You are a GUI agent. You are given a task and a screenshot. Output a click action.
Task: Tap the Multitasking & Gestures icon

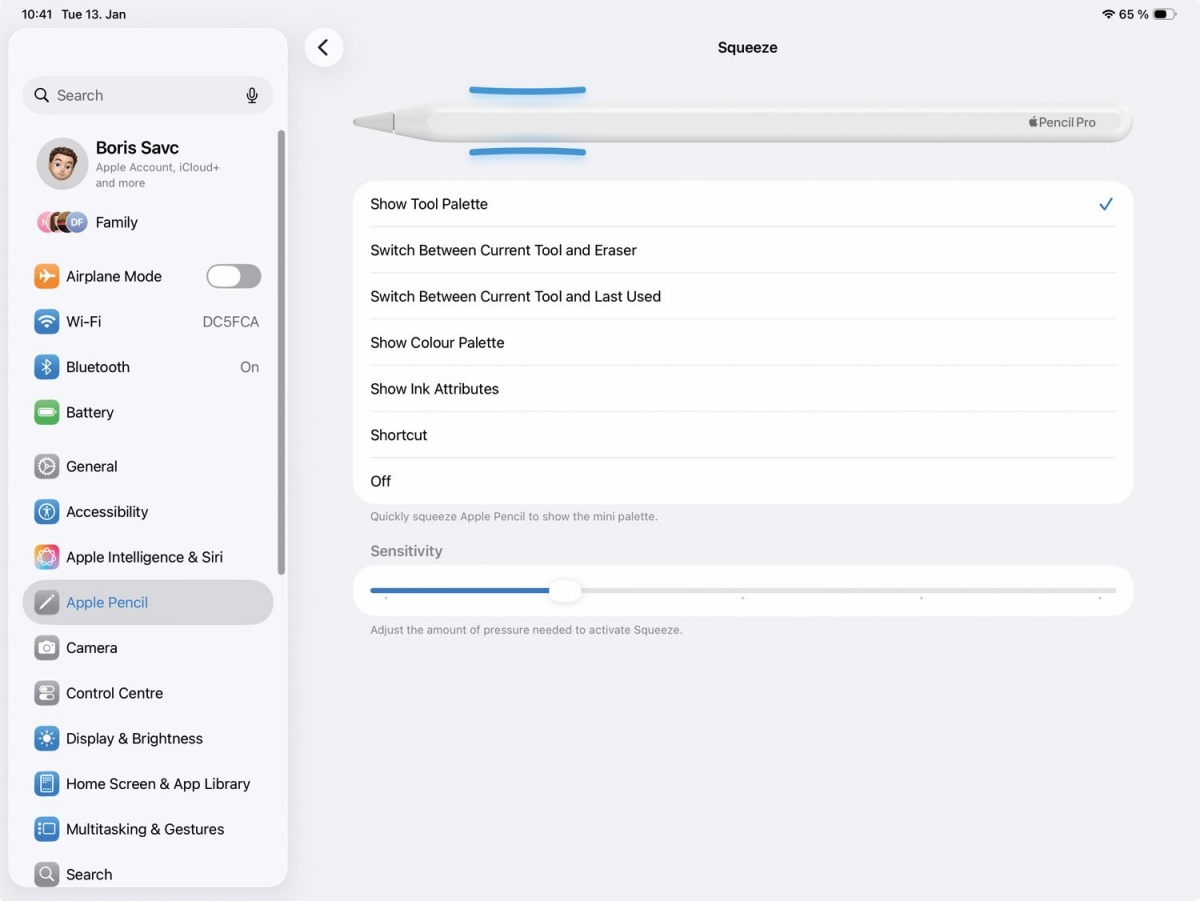pyautogui.click(x=46, y=829)
